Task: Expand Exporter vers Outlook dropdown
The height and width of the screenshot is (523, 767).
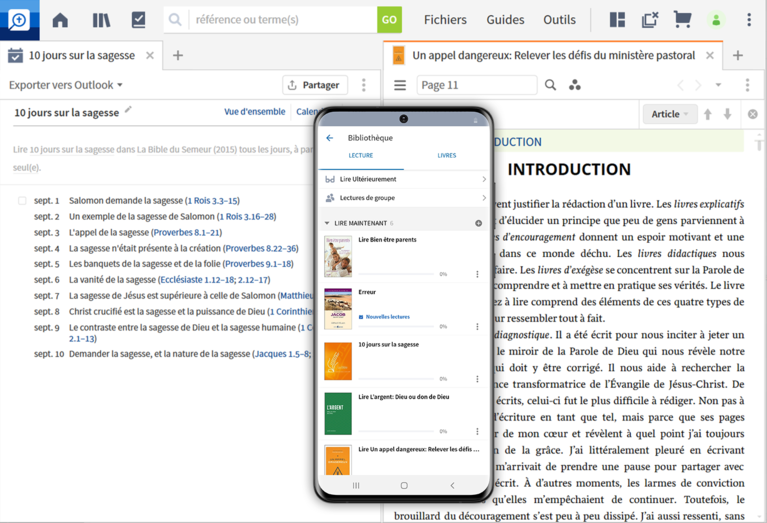Action: (66, 85)
